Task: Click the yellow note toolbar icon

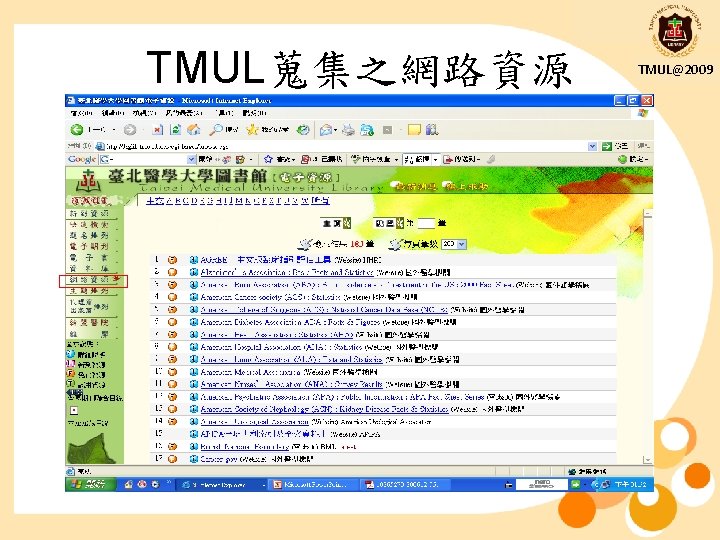Action: click(414, 130)
